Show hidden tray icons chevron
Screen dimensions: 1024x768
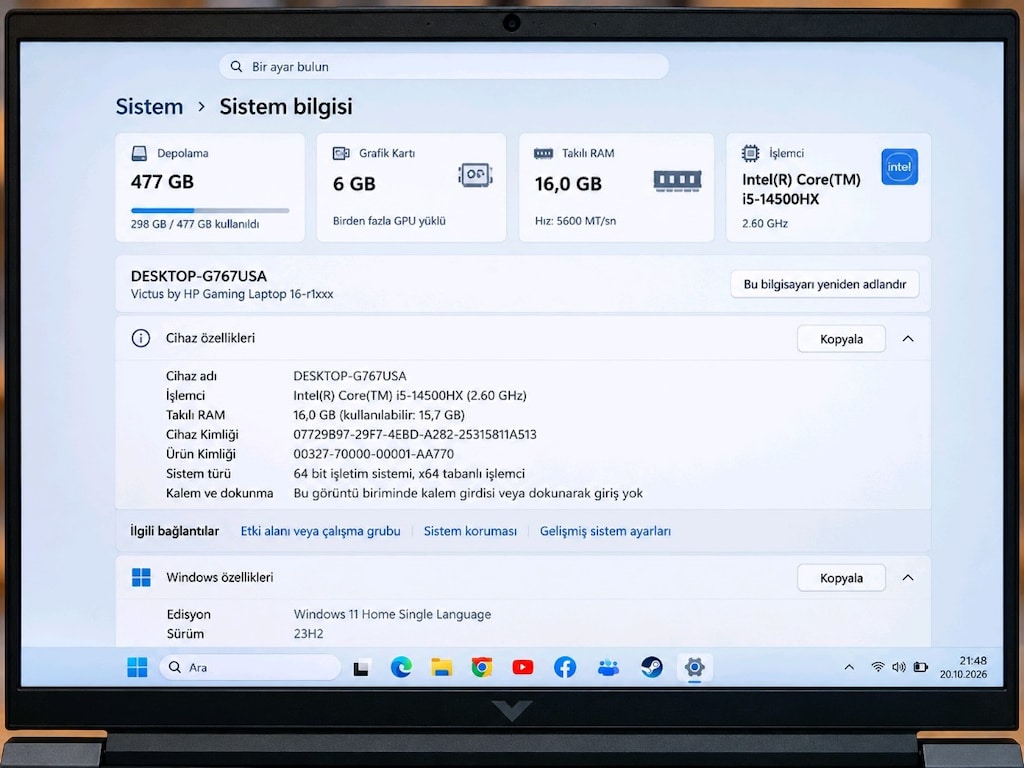click(x=849, y=667)
